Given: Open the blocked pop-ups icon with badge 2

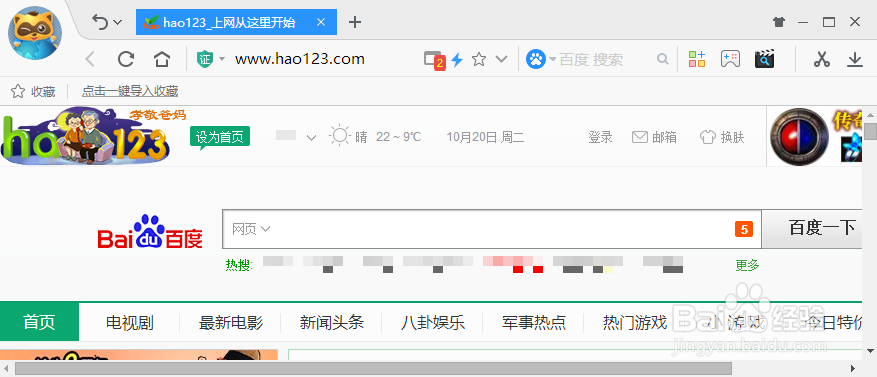Looking at the screenshot, I should (x=434, y=59).
